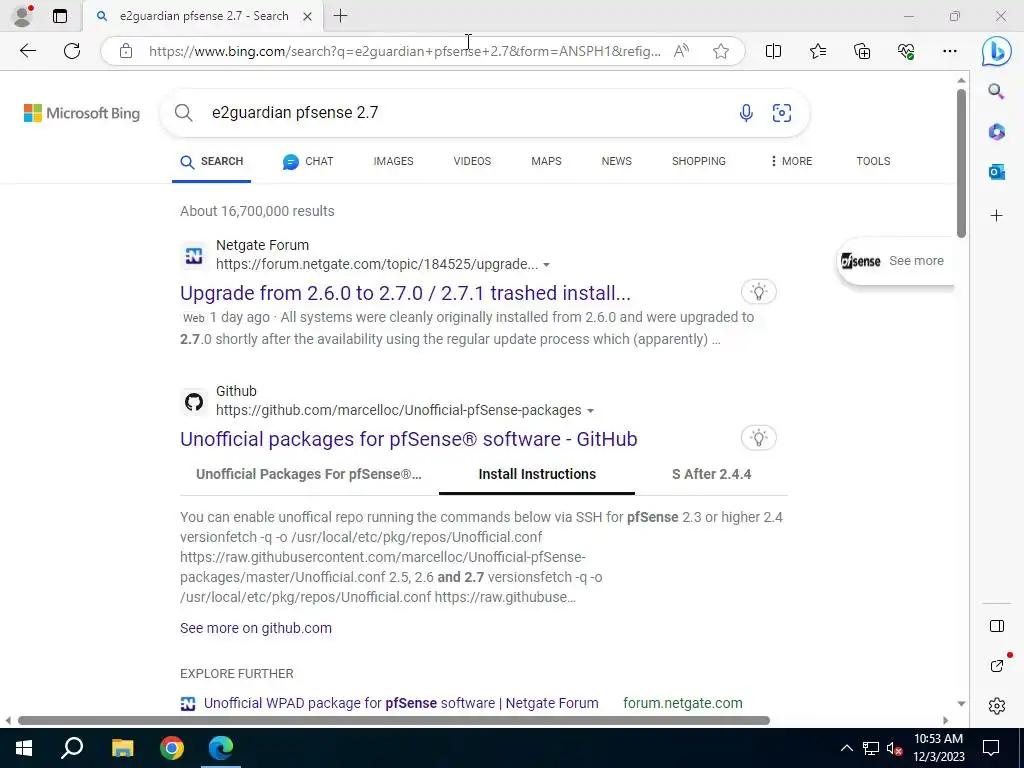
Task: Open volume control in system tray
Action: coord(895,748)
